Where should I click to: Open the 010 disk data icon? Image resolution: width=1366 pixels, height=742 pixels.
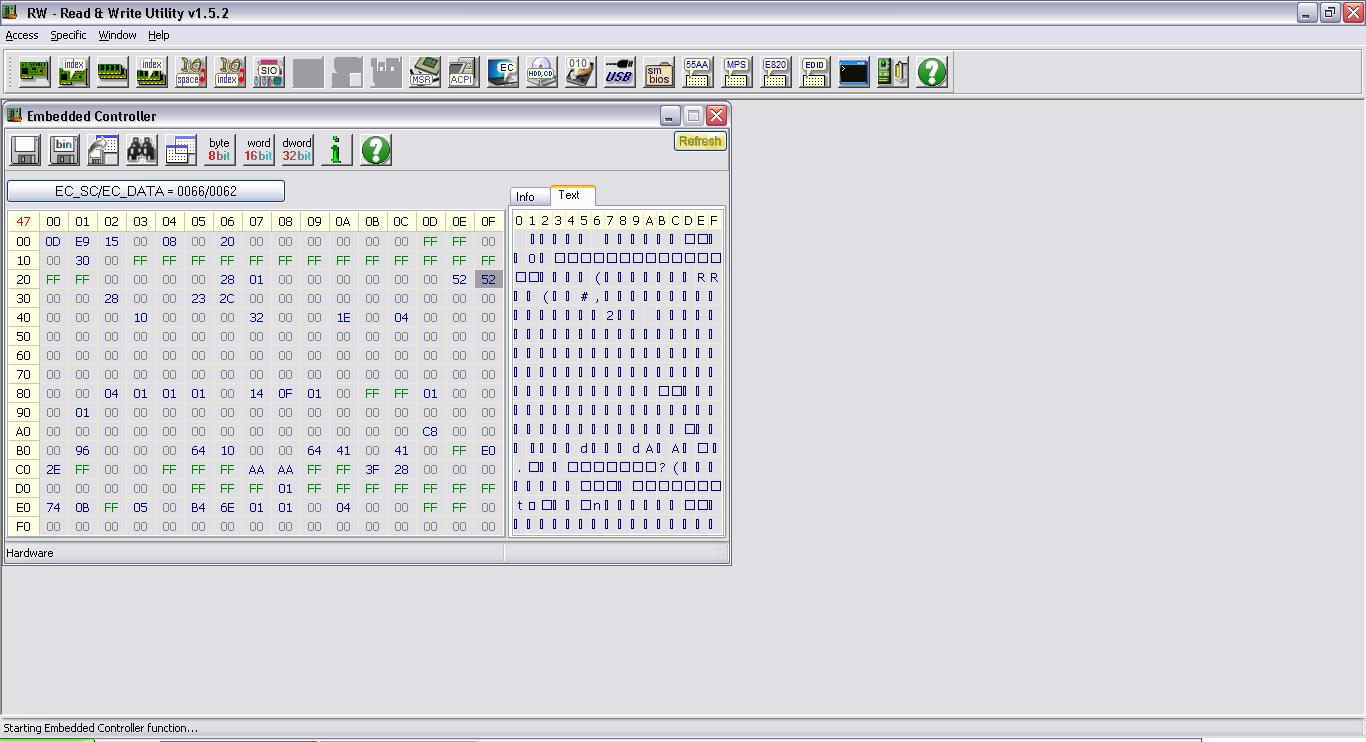(580, 72)
